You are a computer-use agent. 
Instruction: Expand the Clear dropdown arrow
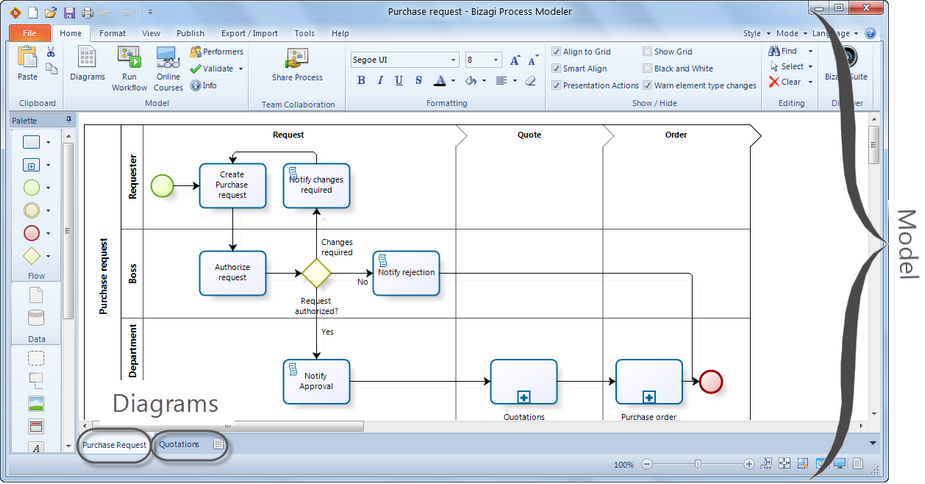811,82
